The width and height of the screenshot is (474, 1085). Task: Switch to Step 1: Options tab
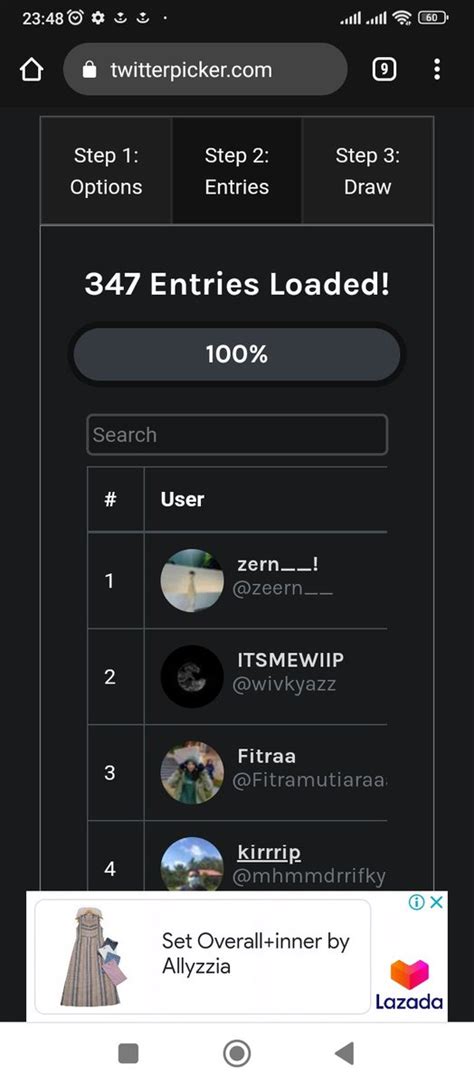[x=106, y=171]
